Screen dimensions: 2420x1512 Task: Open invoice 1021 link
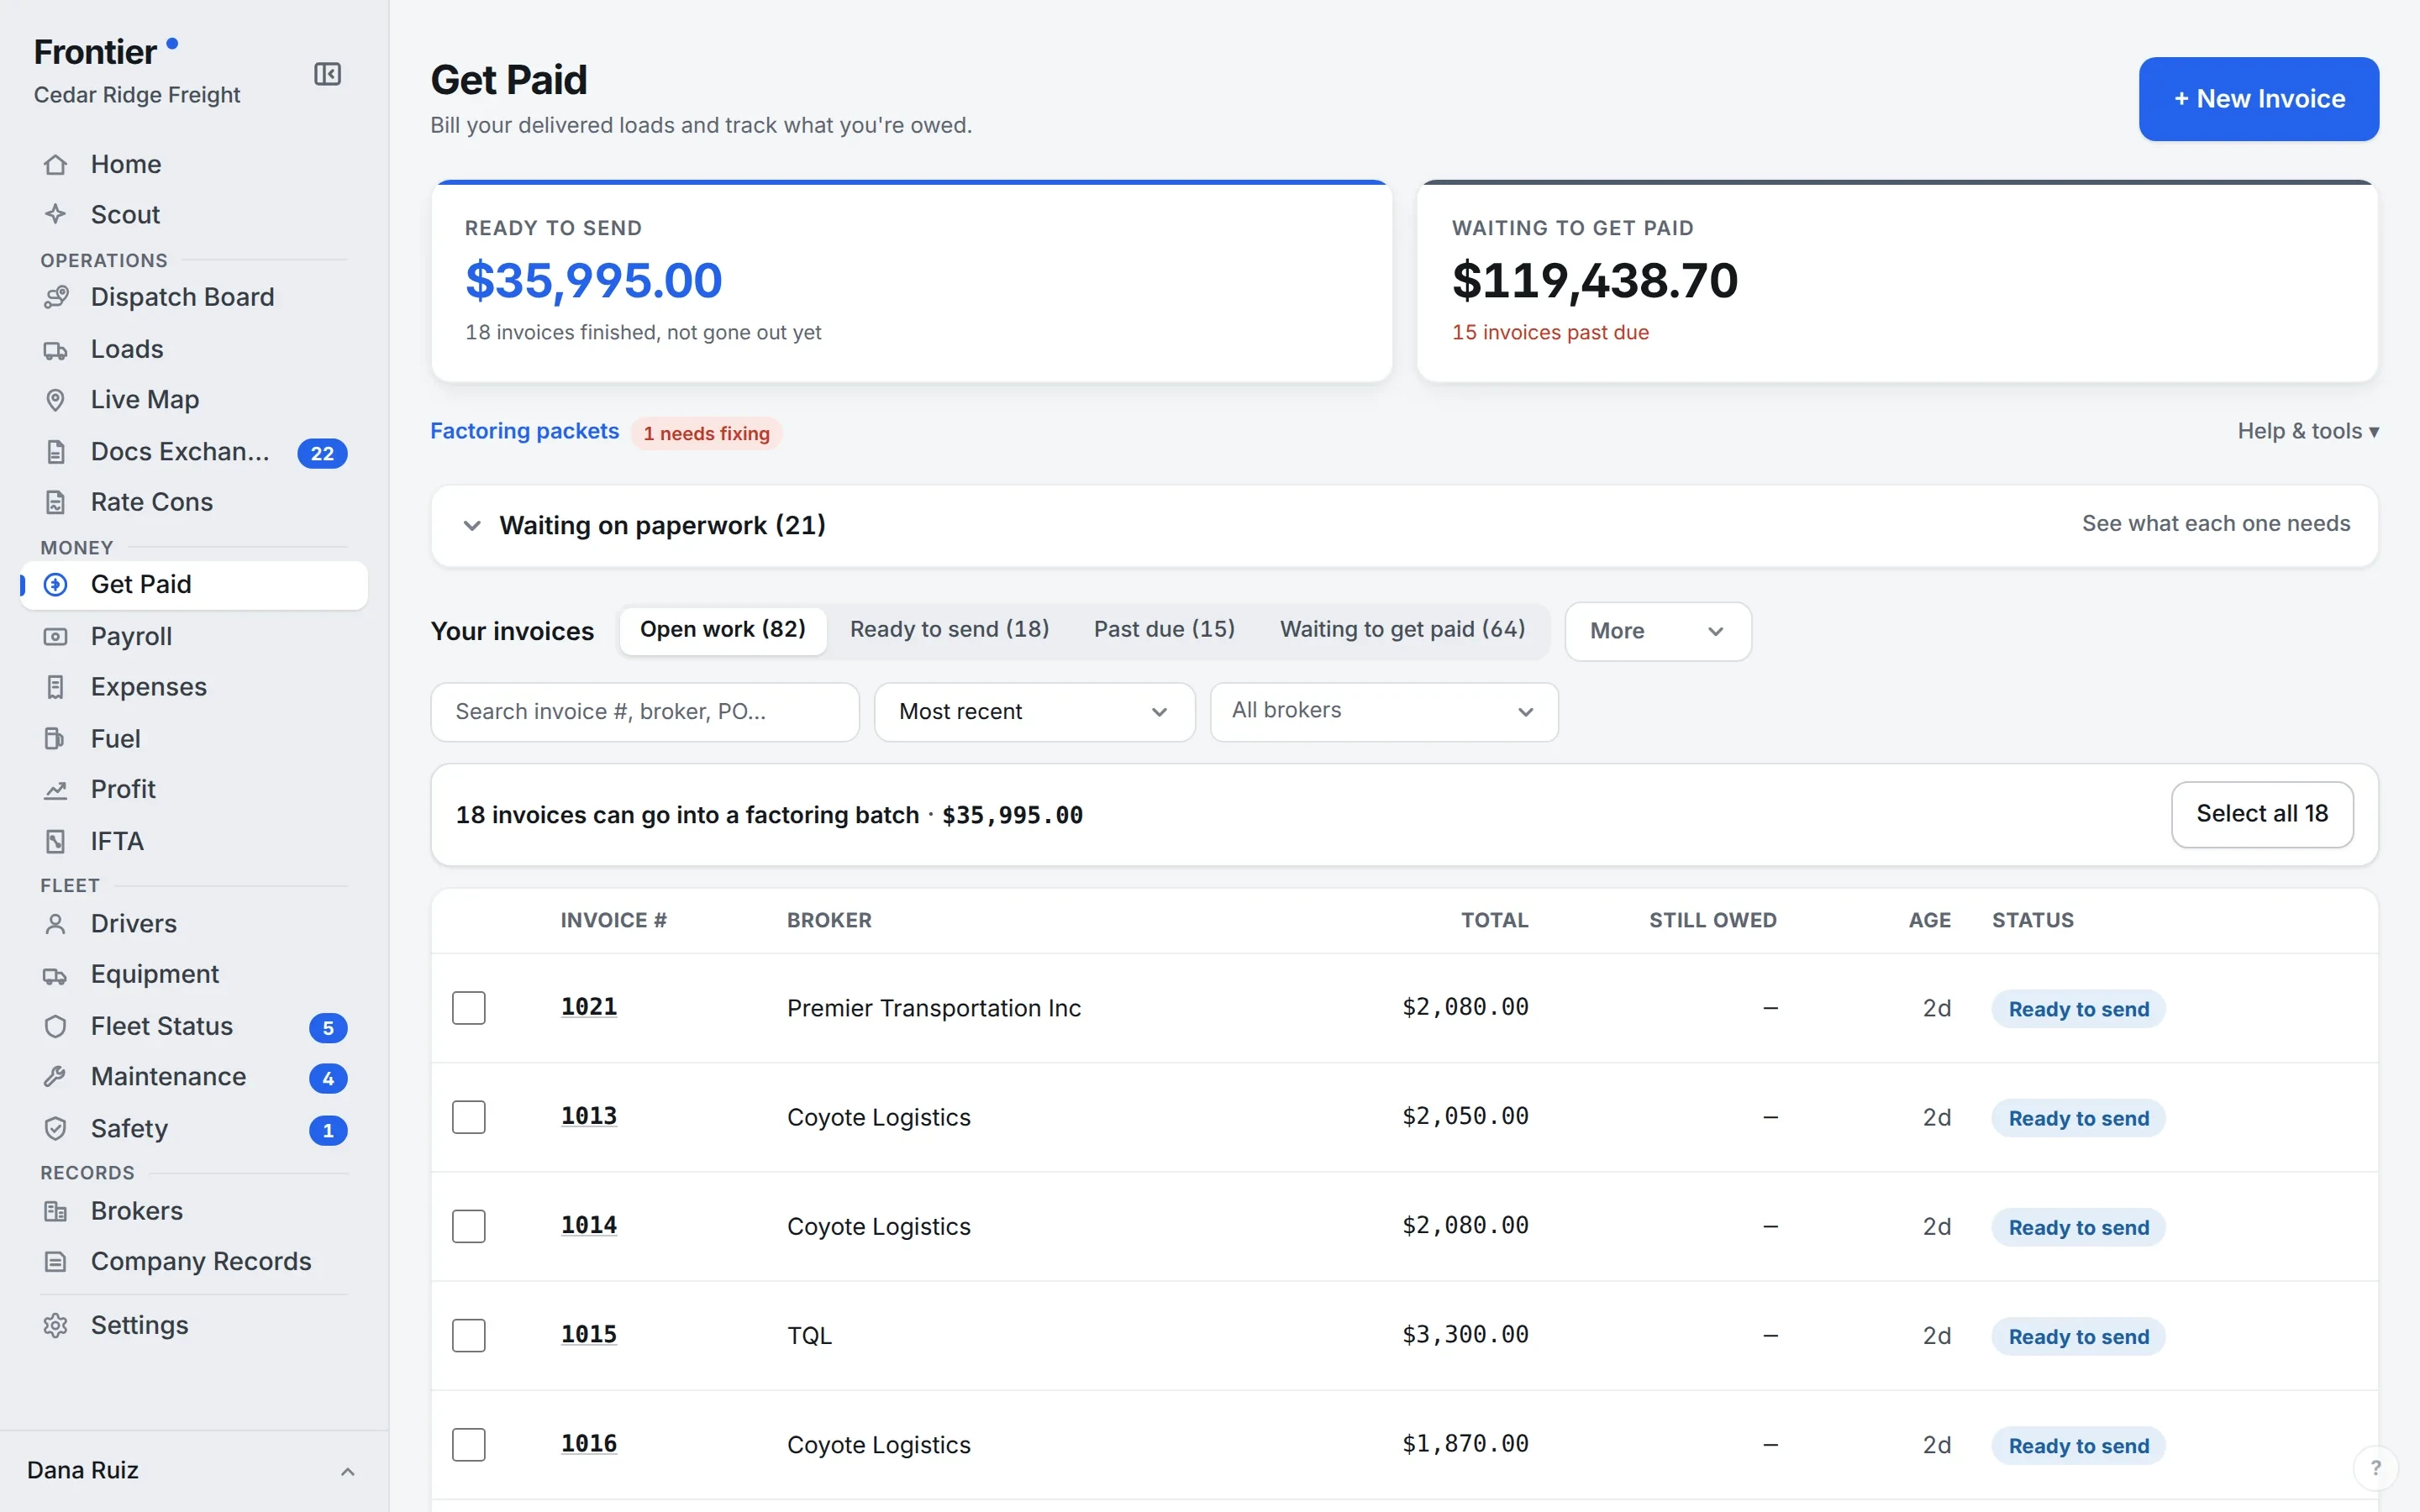(x=589, y=1007)
